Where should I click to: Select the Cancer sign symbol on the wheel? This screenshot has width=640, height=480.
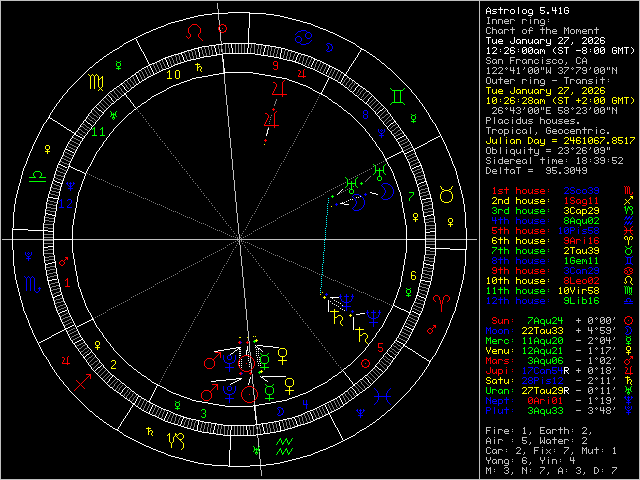301,39
